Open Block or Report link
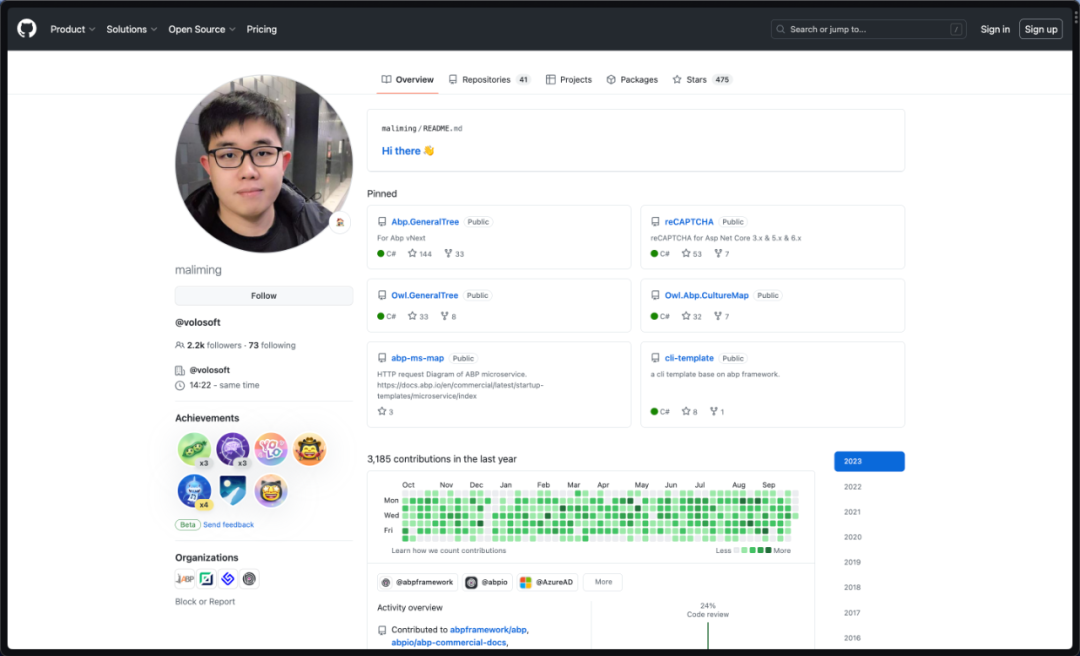1080x656 pixels. point(205,602)
